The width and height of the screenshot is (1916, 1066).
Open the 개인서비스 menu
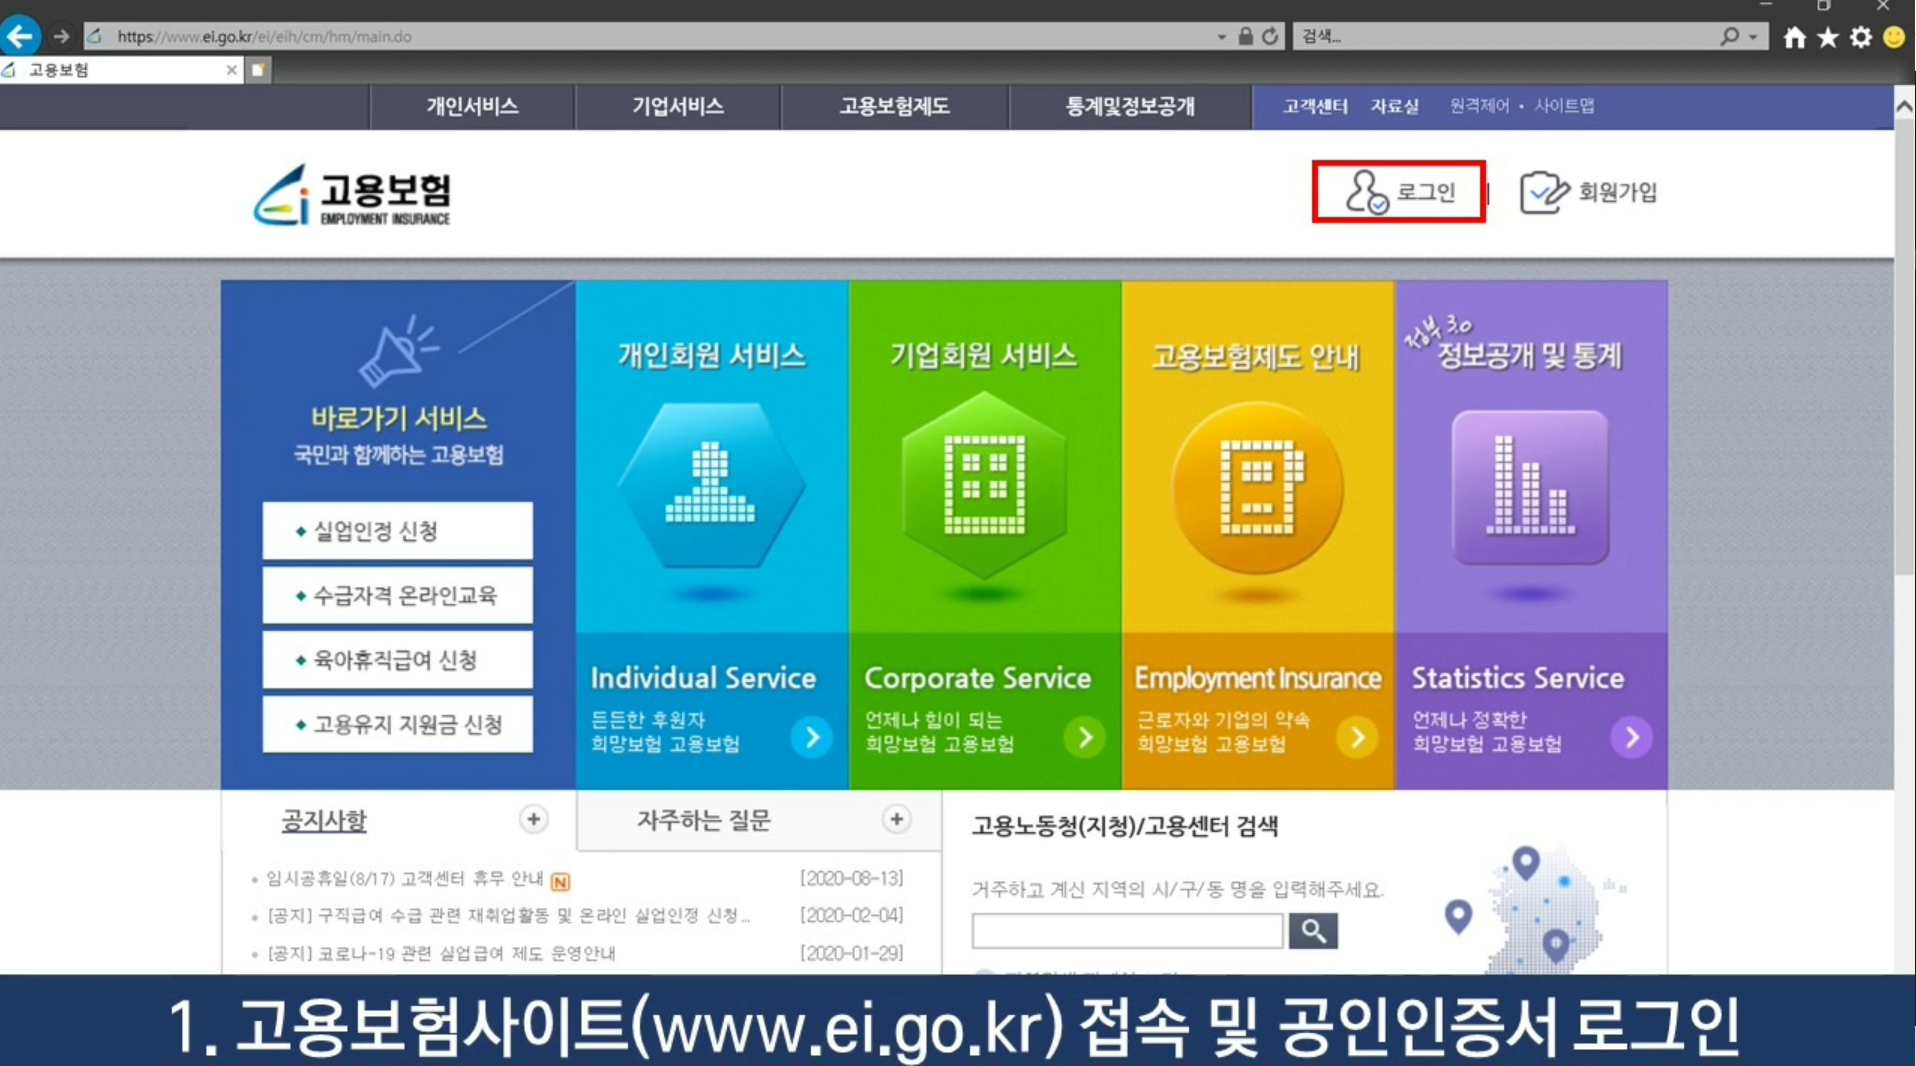(472, 106)
